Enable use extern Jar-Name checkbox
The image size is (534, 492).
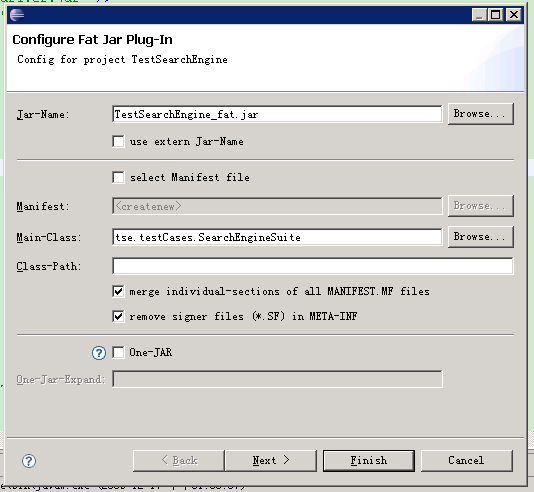(118, 141)
